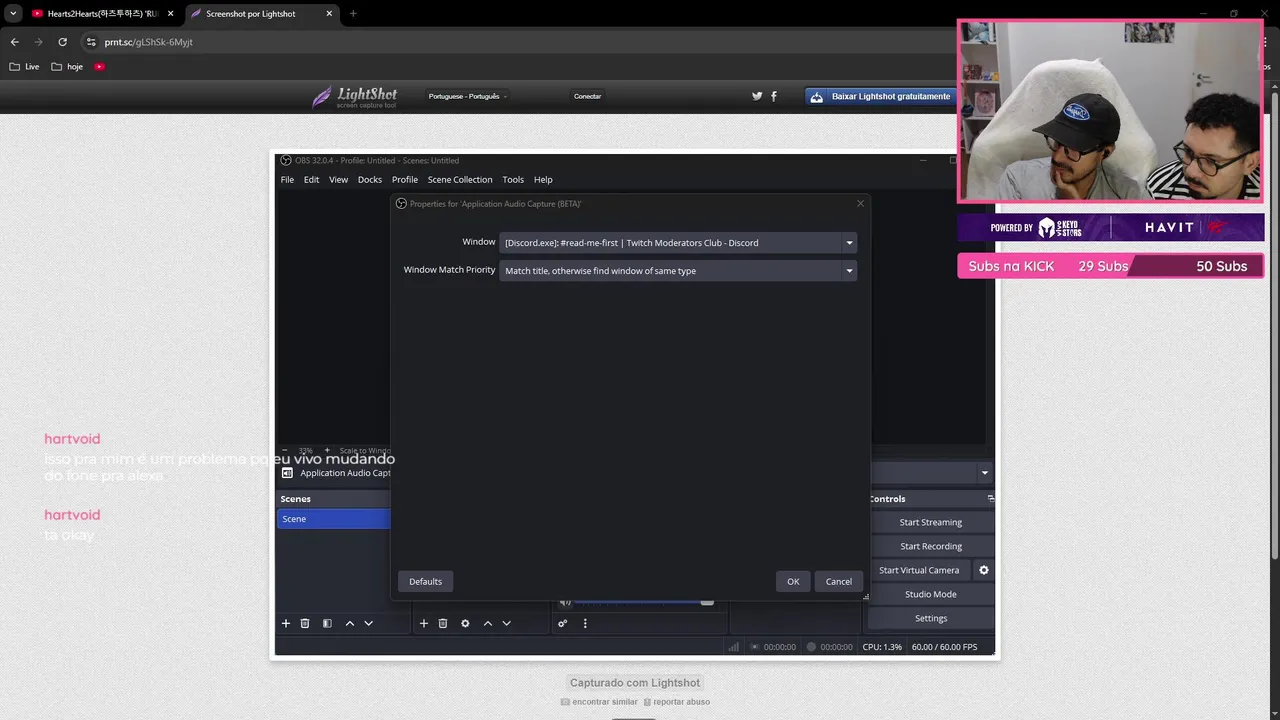Image resolution: width=1280 pixels, height=720 pixels.
Task: Click the reportar abuso link
Action: [x=677, y=702]
